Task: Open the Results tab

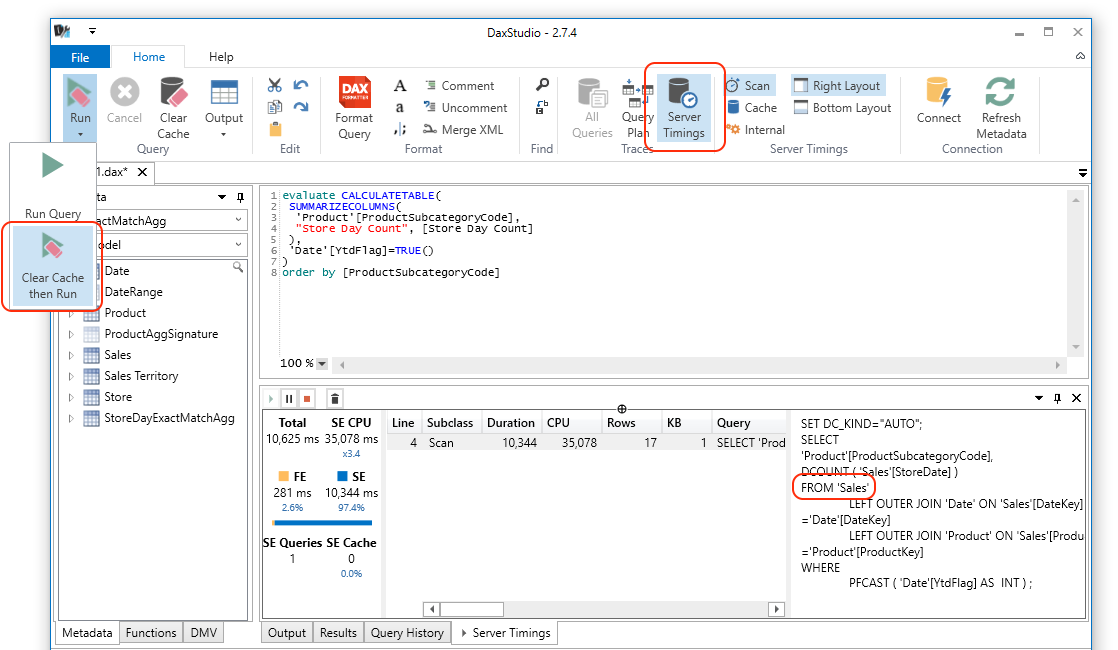Action: click(x=338, y=633)
